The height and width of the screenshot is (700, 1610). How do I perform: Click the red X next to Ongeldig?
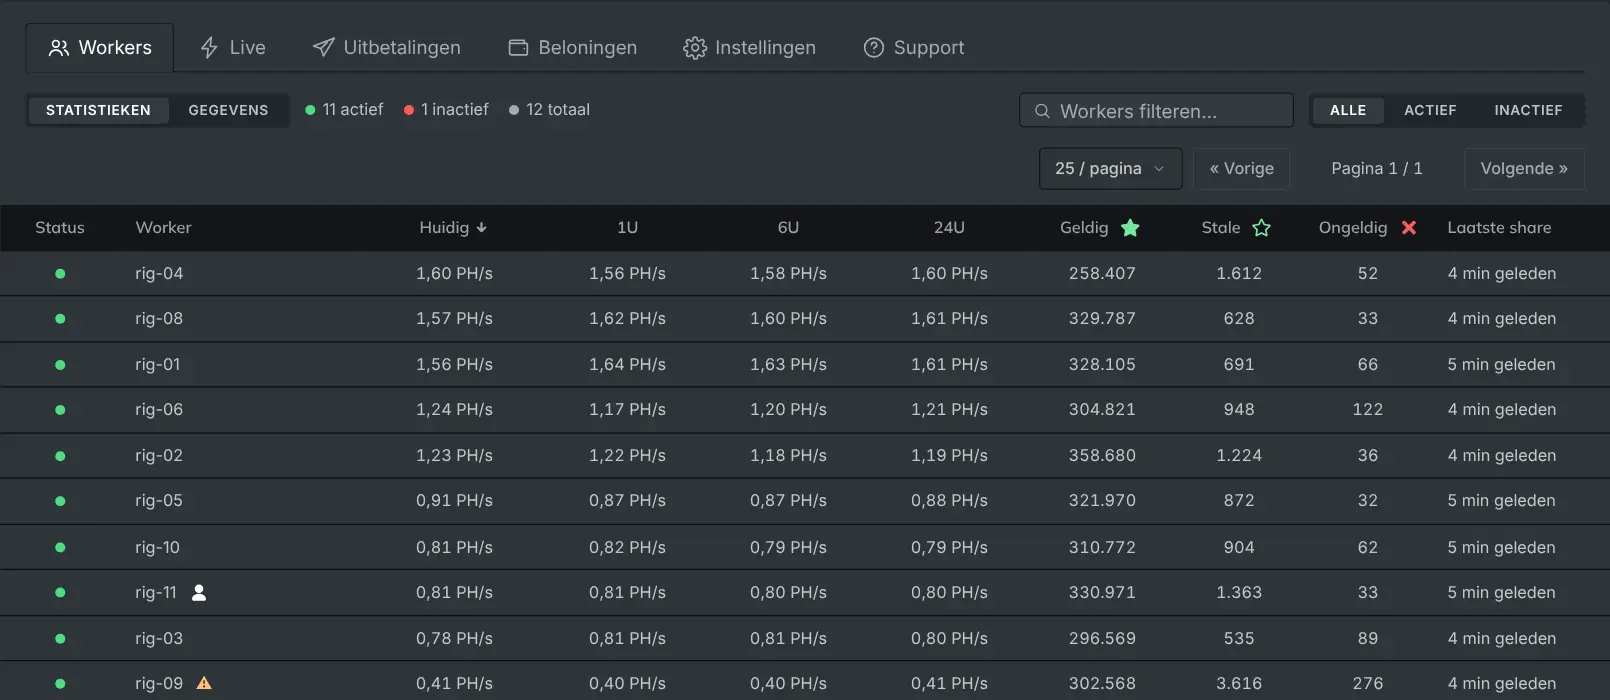(x=1409, y=228)
